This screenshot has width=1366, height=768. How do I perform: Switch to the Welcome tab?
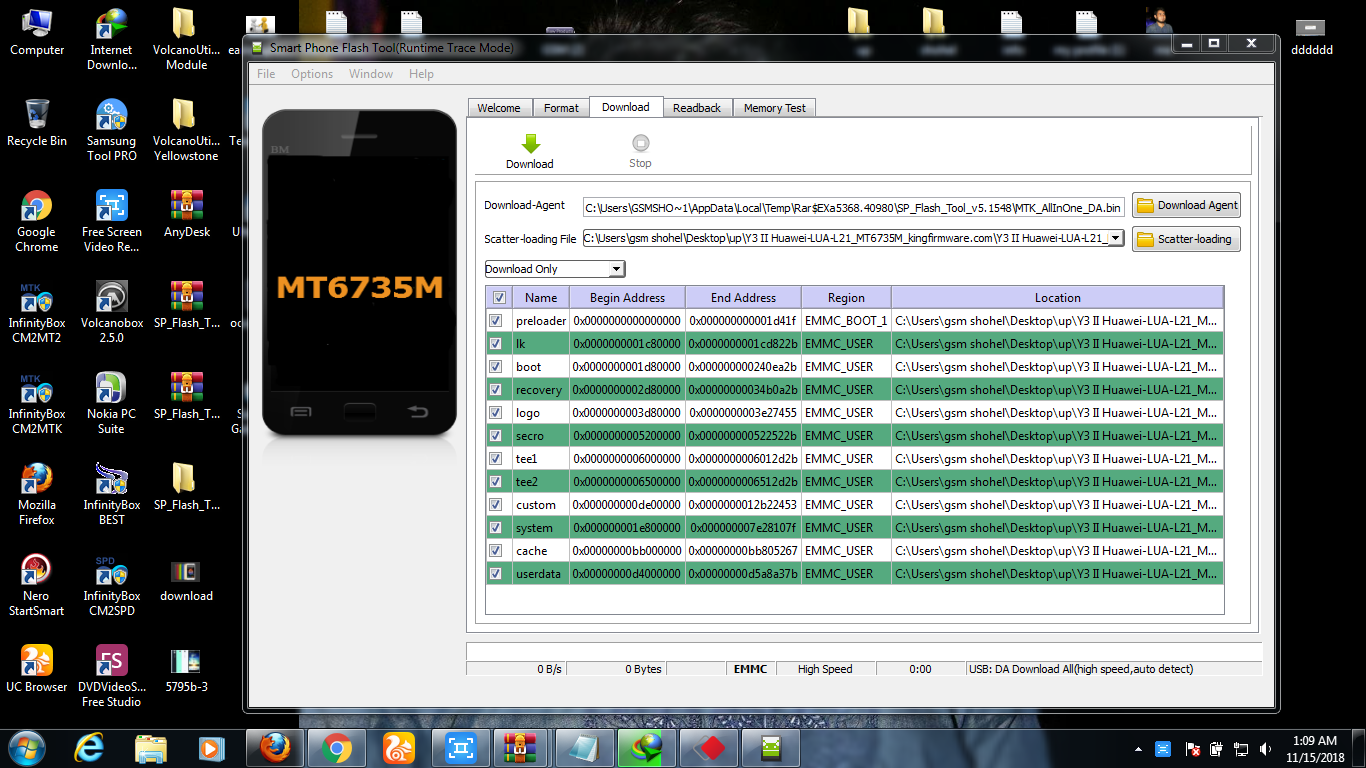click(499, 108)
